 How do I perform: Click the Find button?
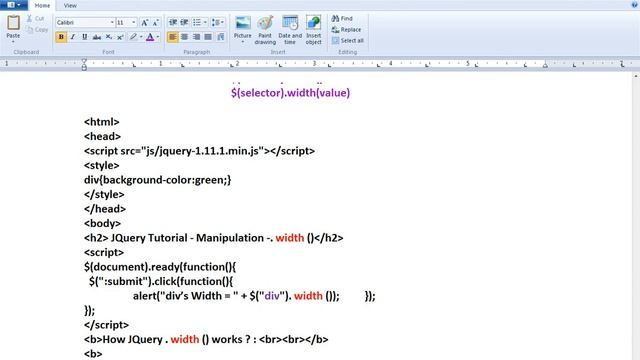pyautogui.click(x=342, y=18)
